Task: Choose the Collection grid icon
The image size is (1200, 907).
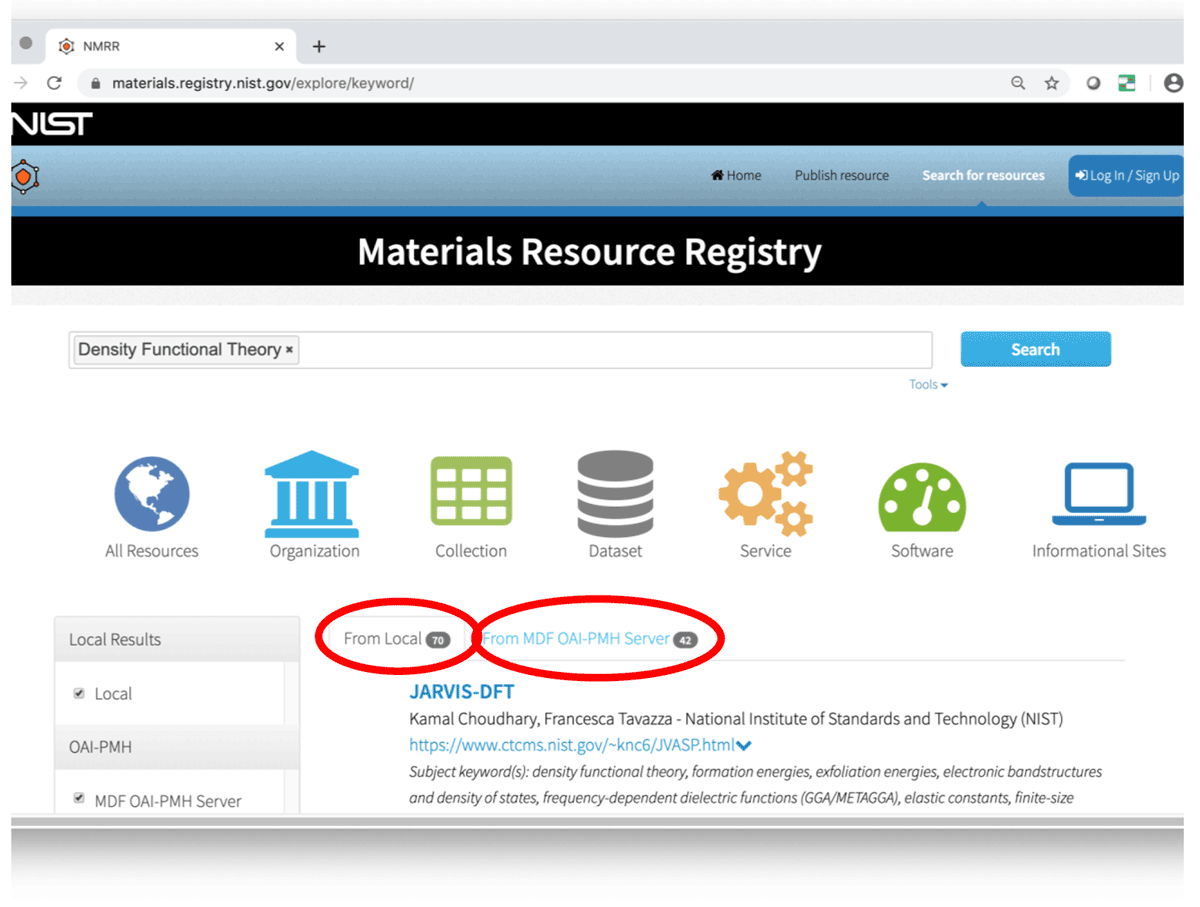Action: click(x=471, y=491)
